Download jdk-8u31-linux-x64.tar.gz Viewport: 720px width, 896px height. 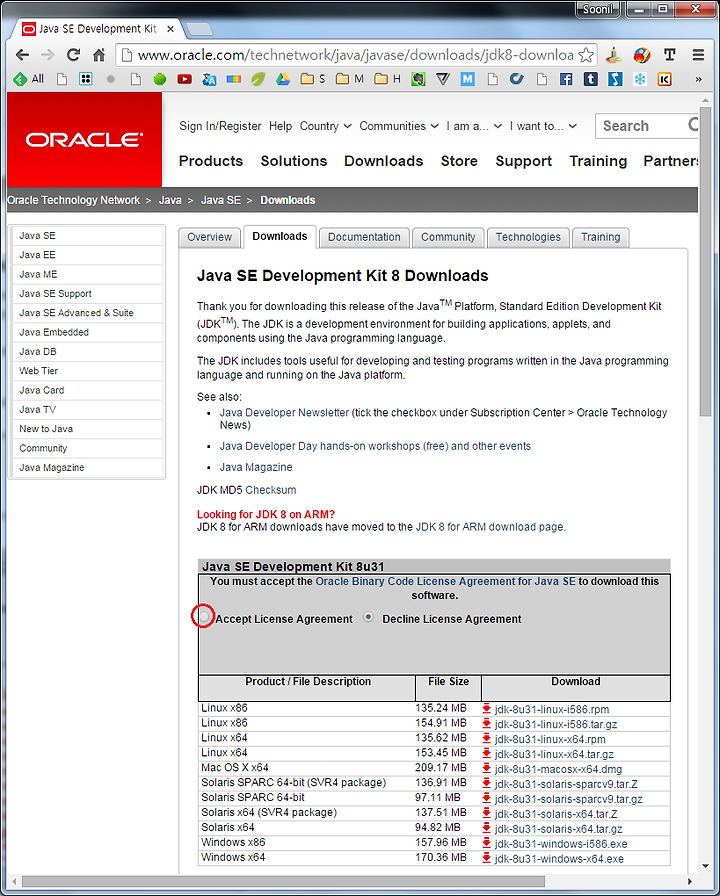coord(554,754)
